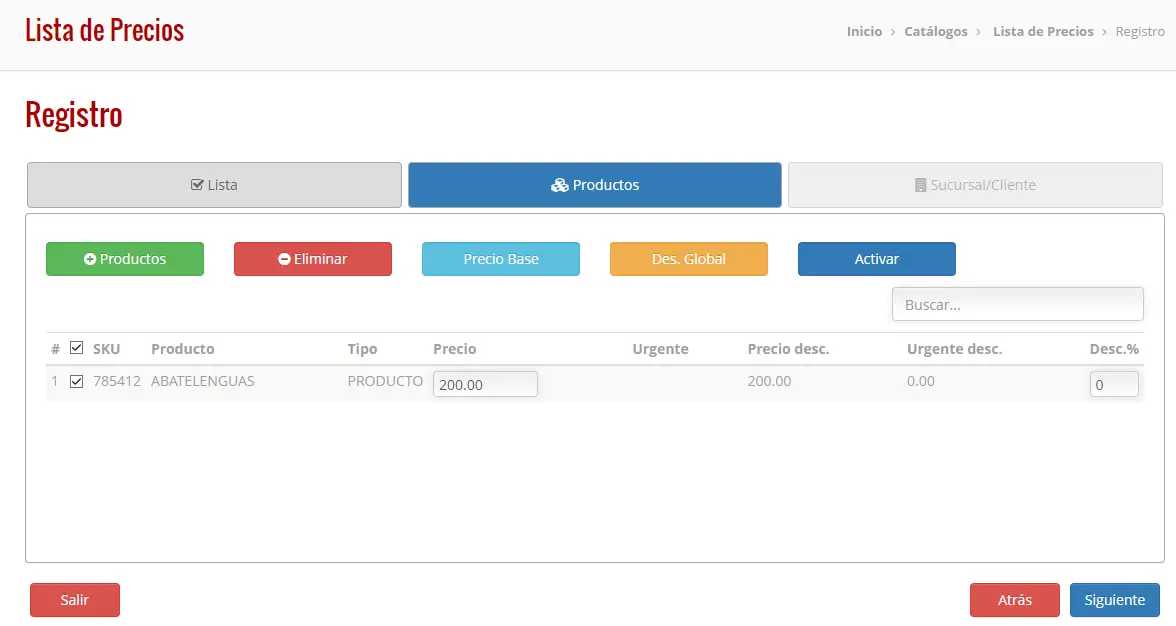1176x626 pixels.
Task: Click the Desc.% input for ABATELENGUAS
Action: [x=1114, y=384]
